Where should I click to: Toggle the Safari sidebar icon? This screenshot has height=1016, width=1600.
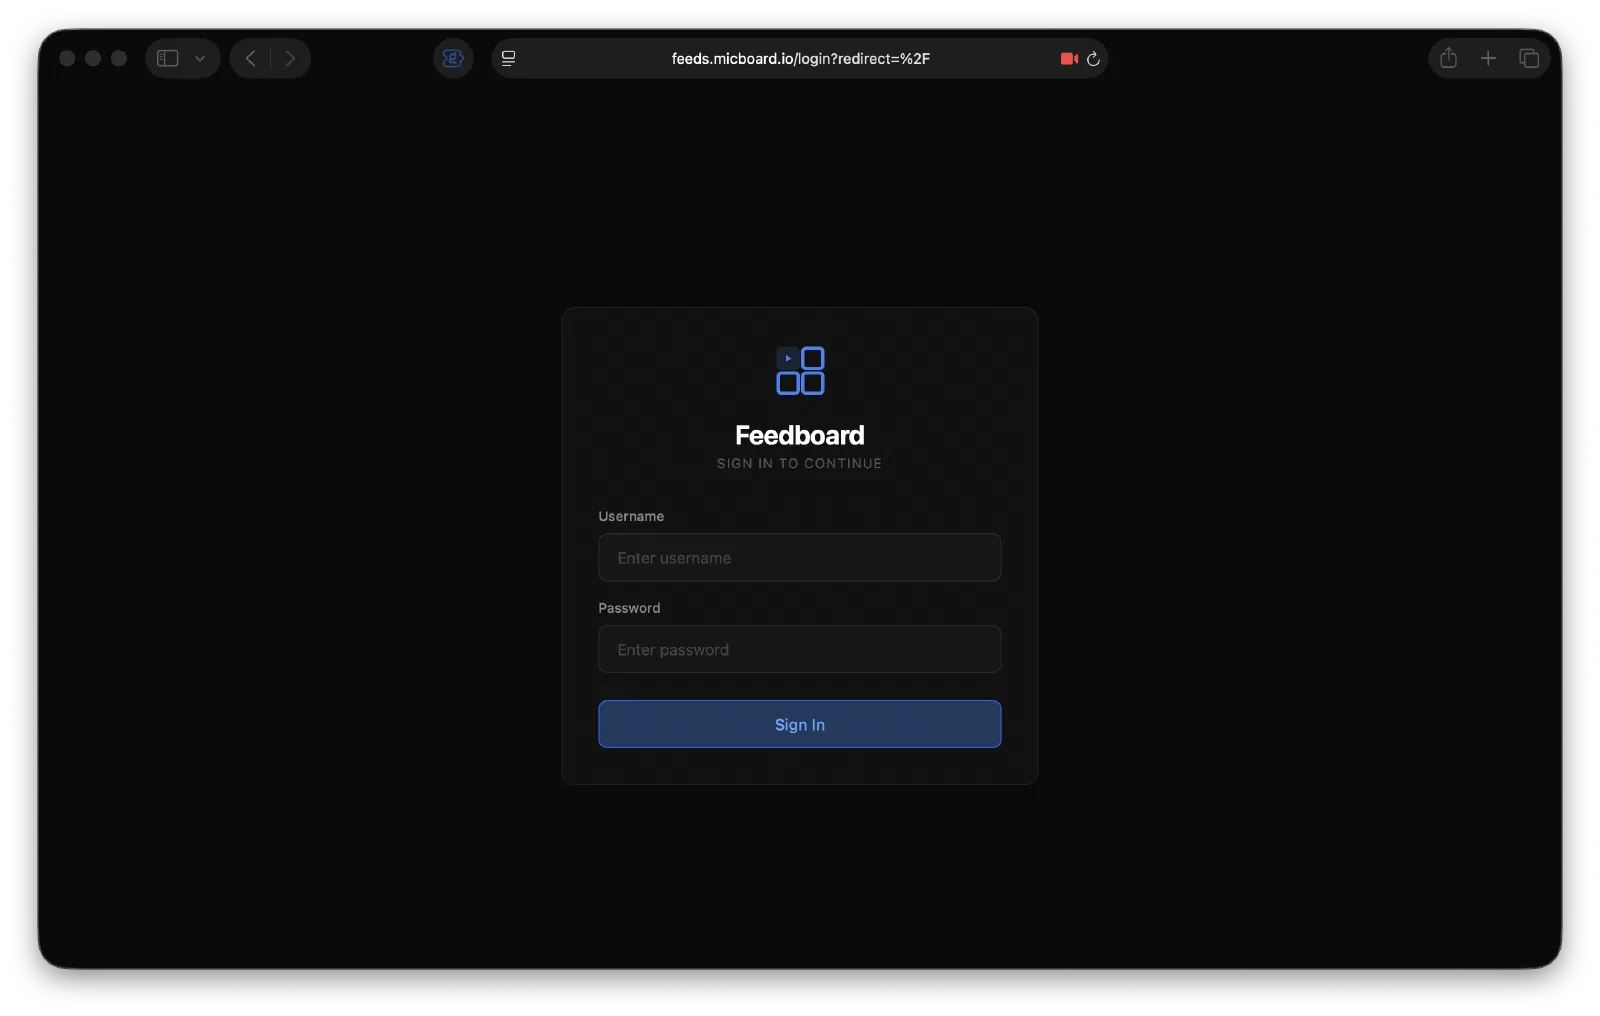pos(168,58)
